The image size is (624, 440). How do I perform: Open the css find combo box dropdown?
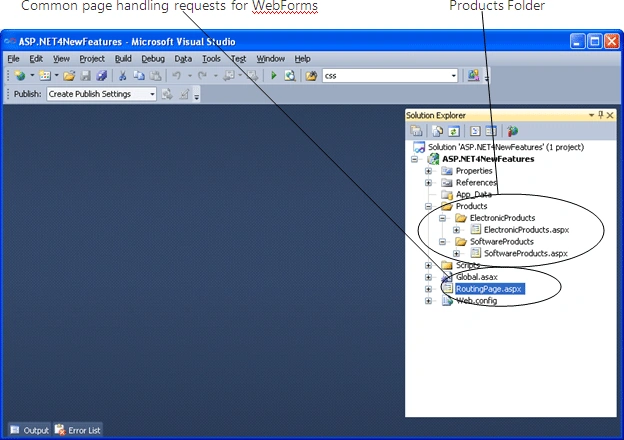tap(453, 76)
